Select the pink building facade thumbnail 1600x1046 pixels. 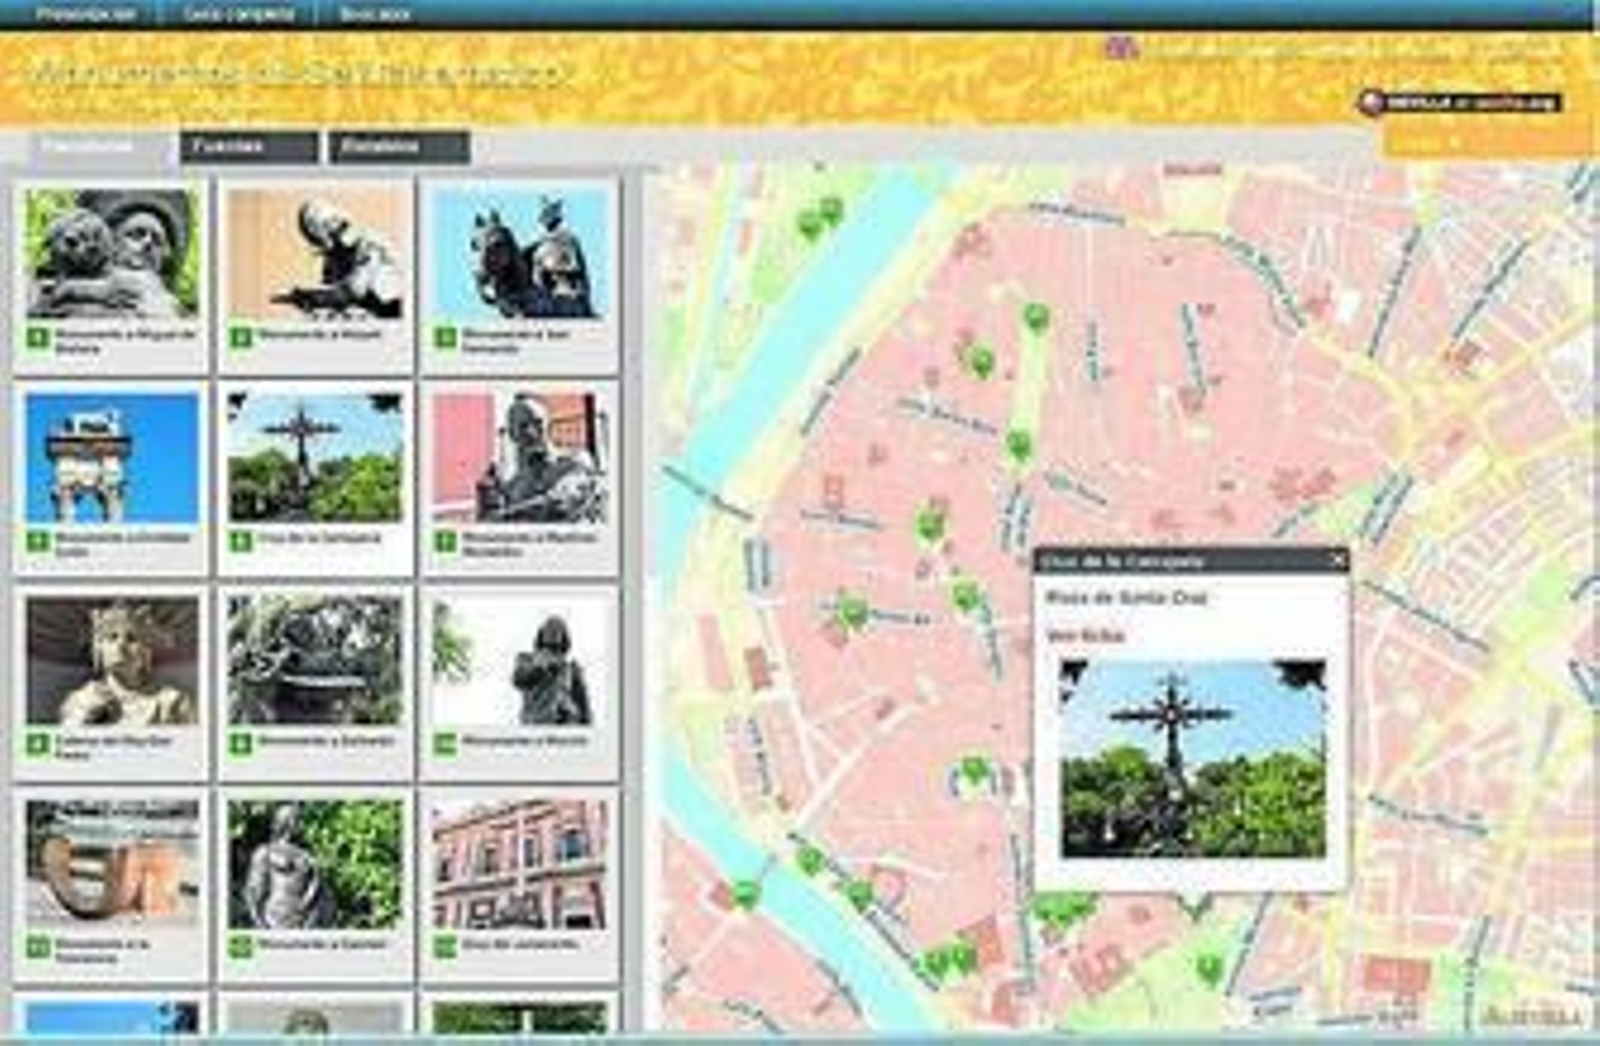tap(520, 865)
